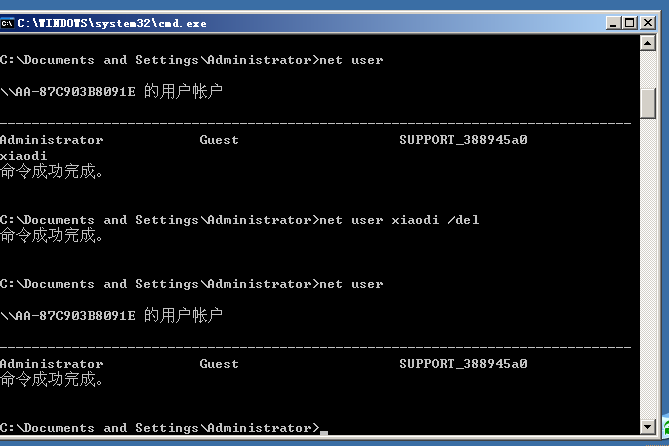Viewport: 669px width, 446px height.
Task: Click the first Administrator account entry
Action: point(51,140)
